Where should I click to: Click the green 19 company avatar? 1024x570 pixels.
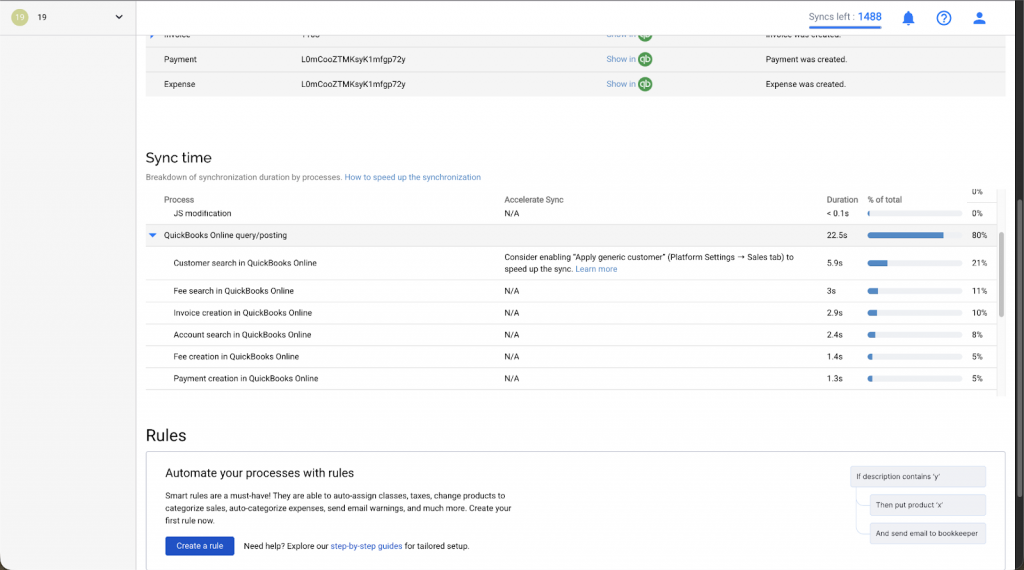pos(19,17)
